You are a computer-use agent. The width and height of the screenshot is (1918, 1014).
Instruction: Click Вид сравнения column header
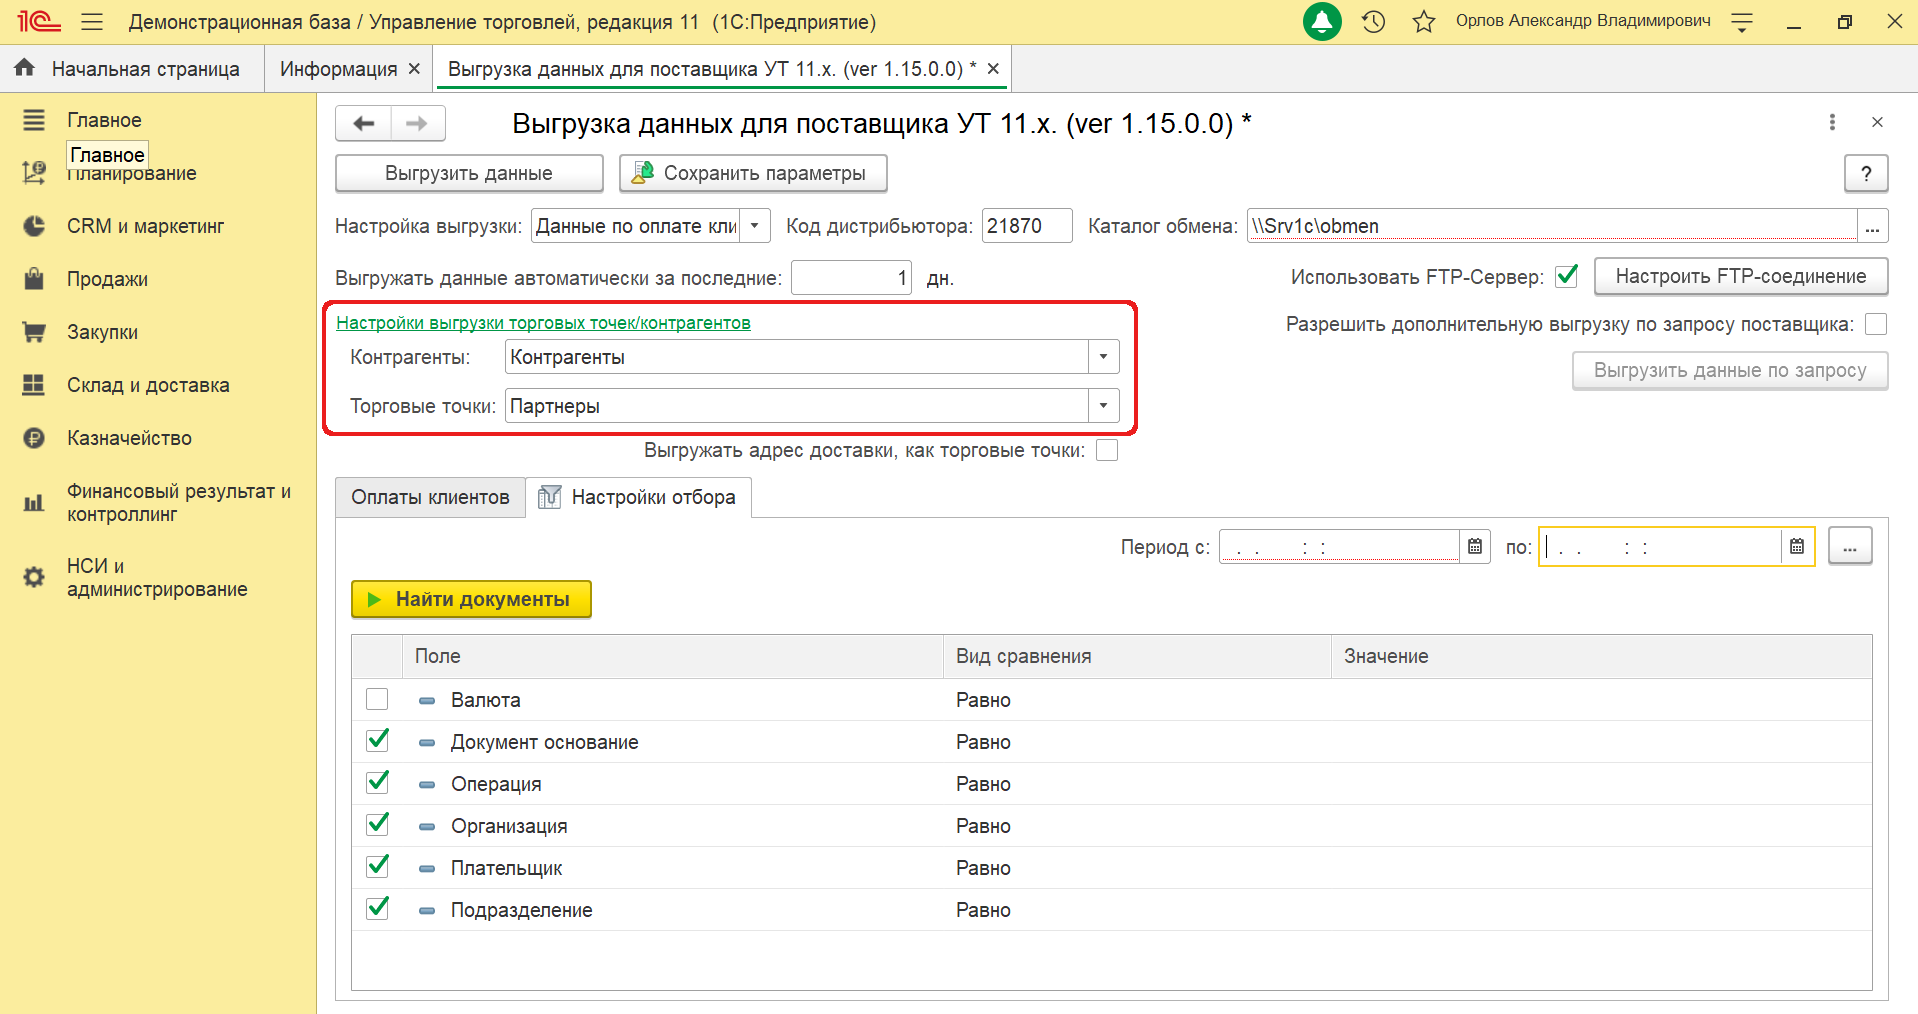point(1137,656)
